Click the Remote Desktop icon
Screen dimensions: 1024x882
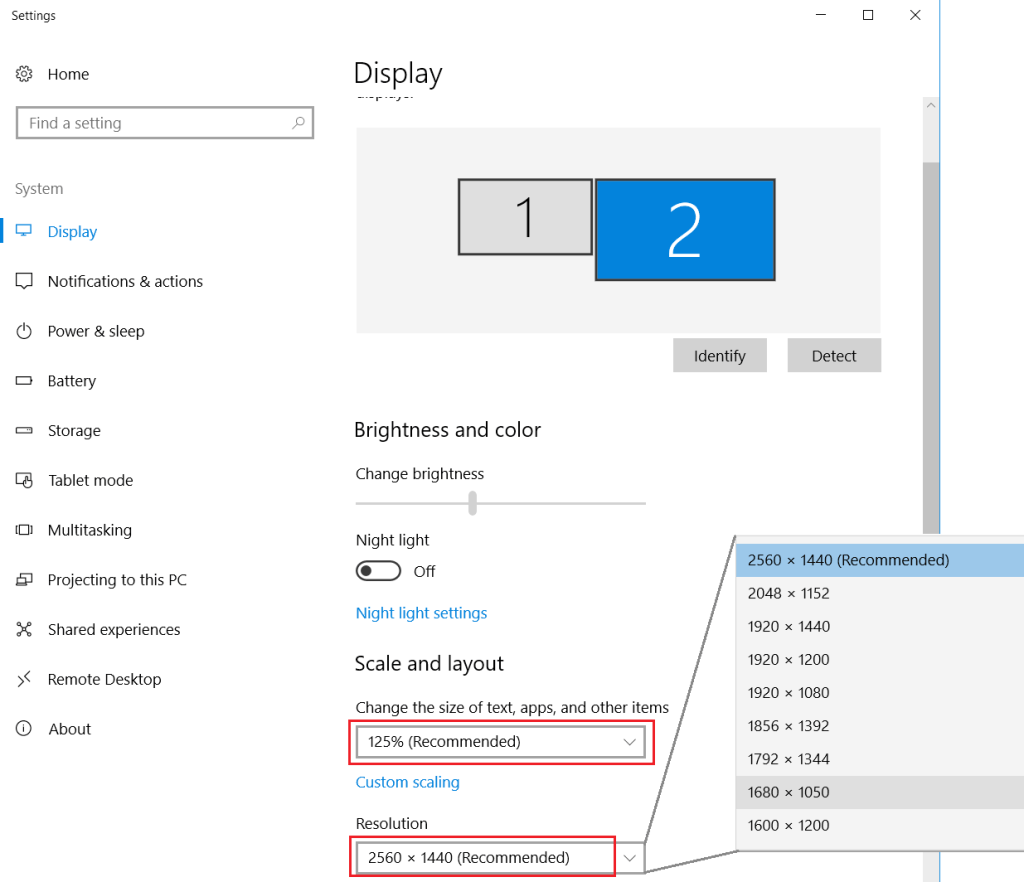click(x=24, y=679)
